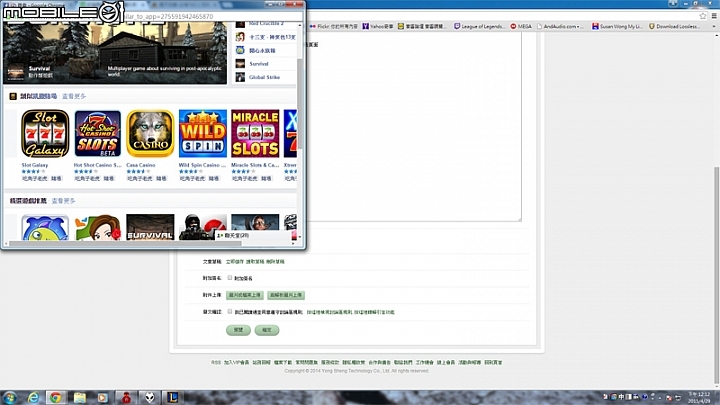Image resolution: width=720 pixels, height=405 pixels.
Task: Open the Yahoo bookmark
Action: (x=378, y=27)
